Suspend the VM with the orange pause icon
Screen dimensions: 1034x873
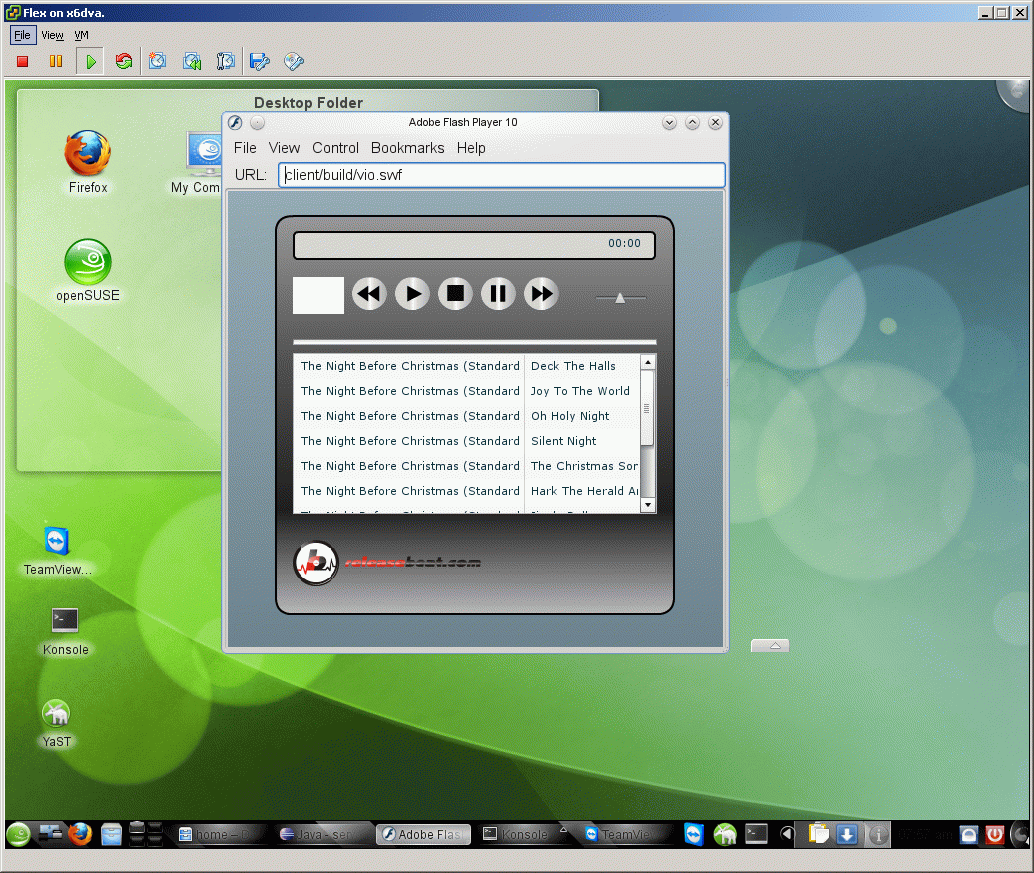point(56,61)
